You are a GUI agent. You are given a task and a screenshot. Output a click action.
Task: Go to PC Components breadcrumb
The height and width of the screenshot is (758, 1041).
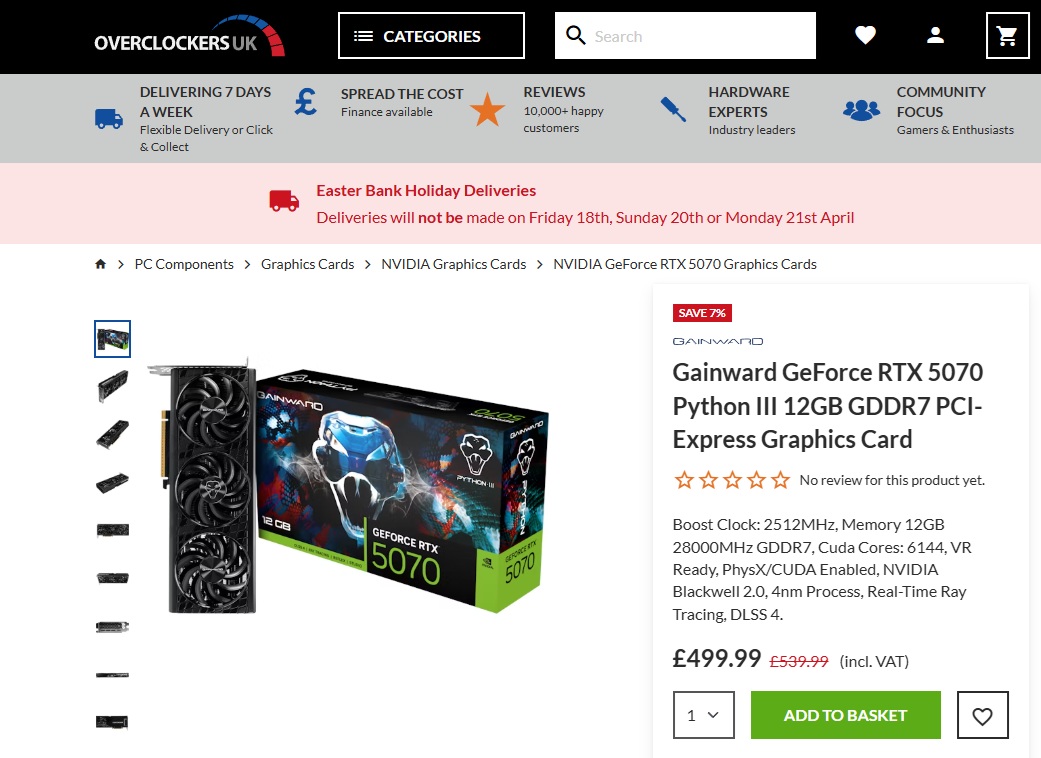point(184,264)
